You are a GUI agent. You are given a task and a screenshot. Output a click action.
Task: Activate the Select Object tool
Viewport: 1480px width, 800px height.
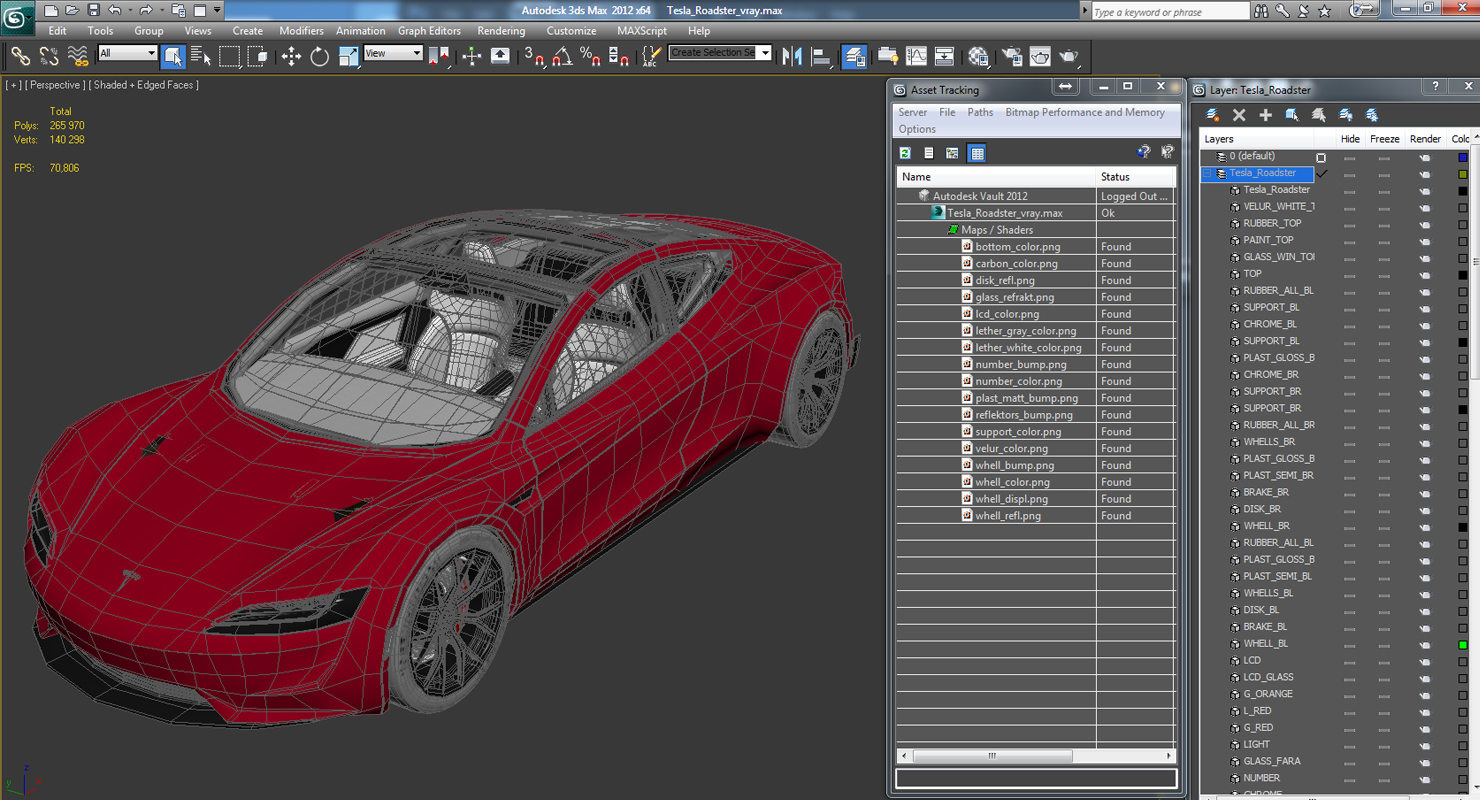click(173, 57)
